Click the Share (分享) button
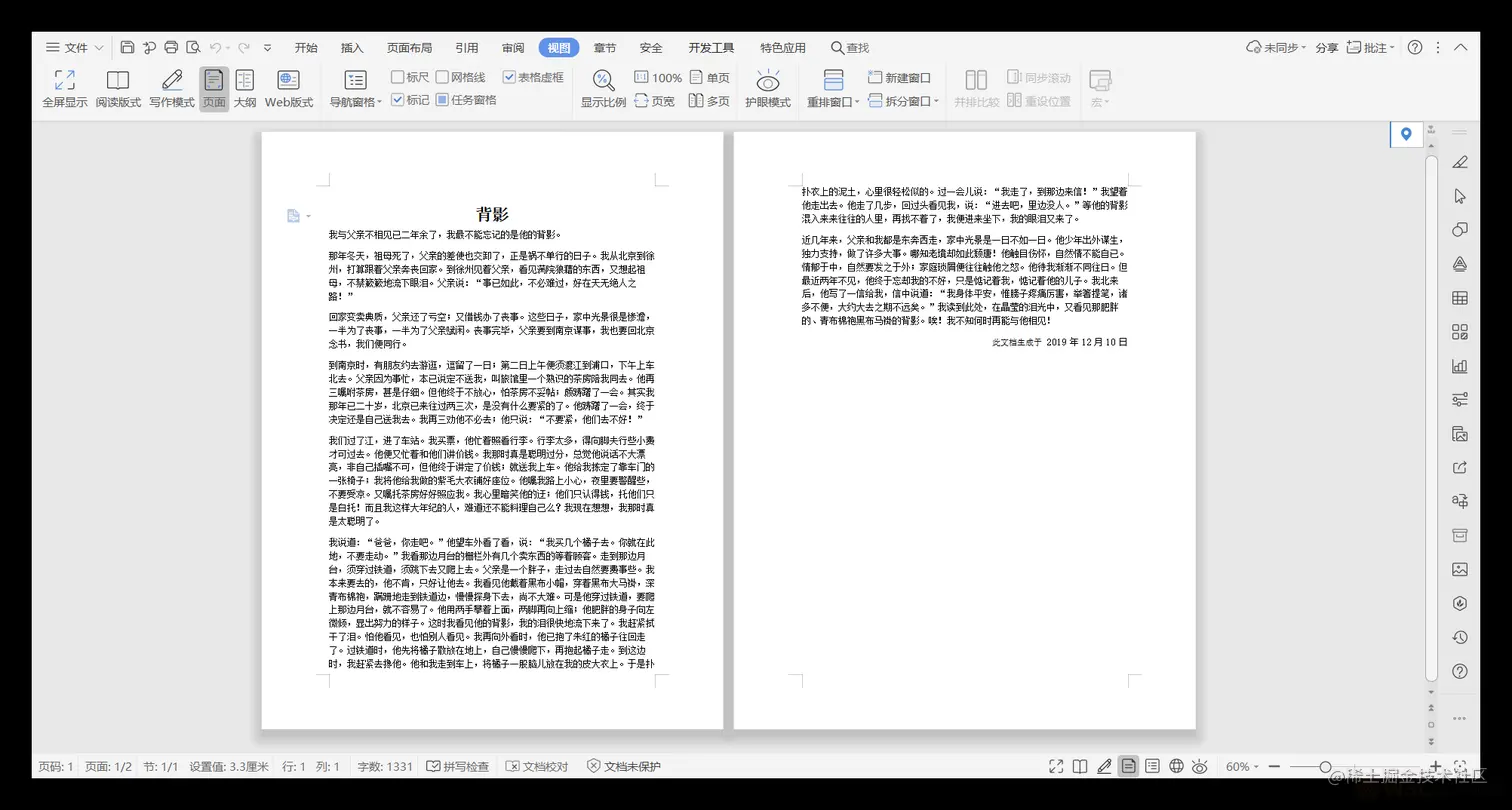The width and height of the screenshot is (1512, 810). pyautogui.click(x=1326, y=47)
